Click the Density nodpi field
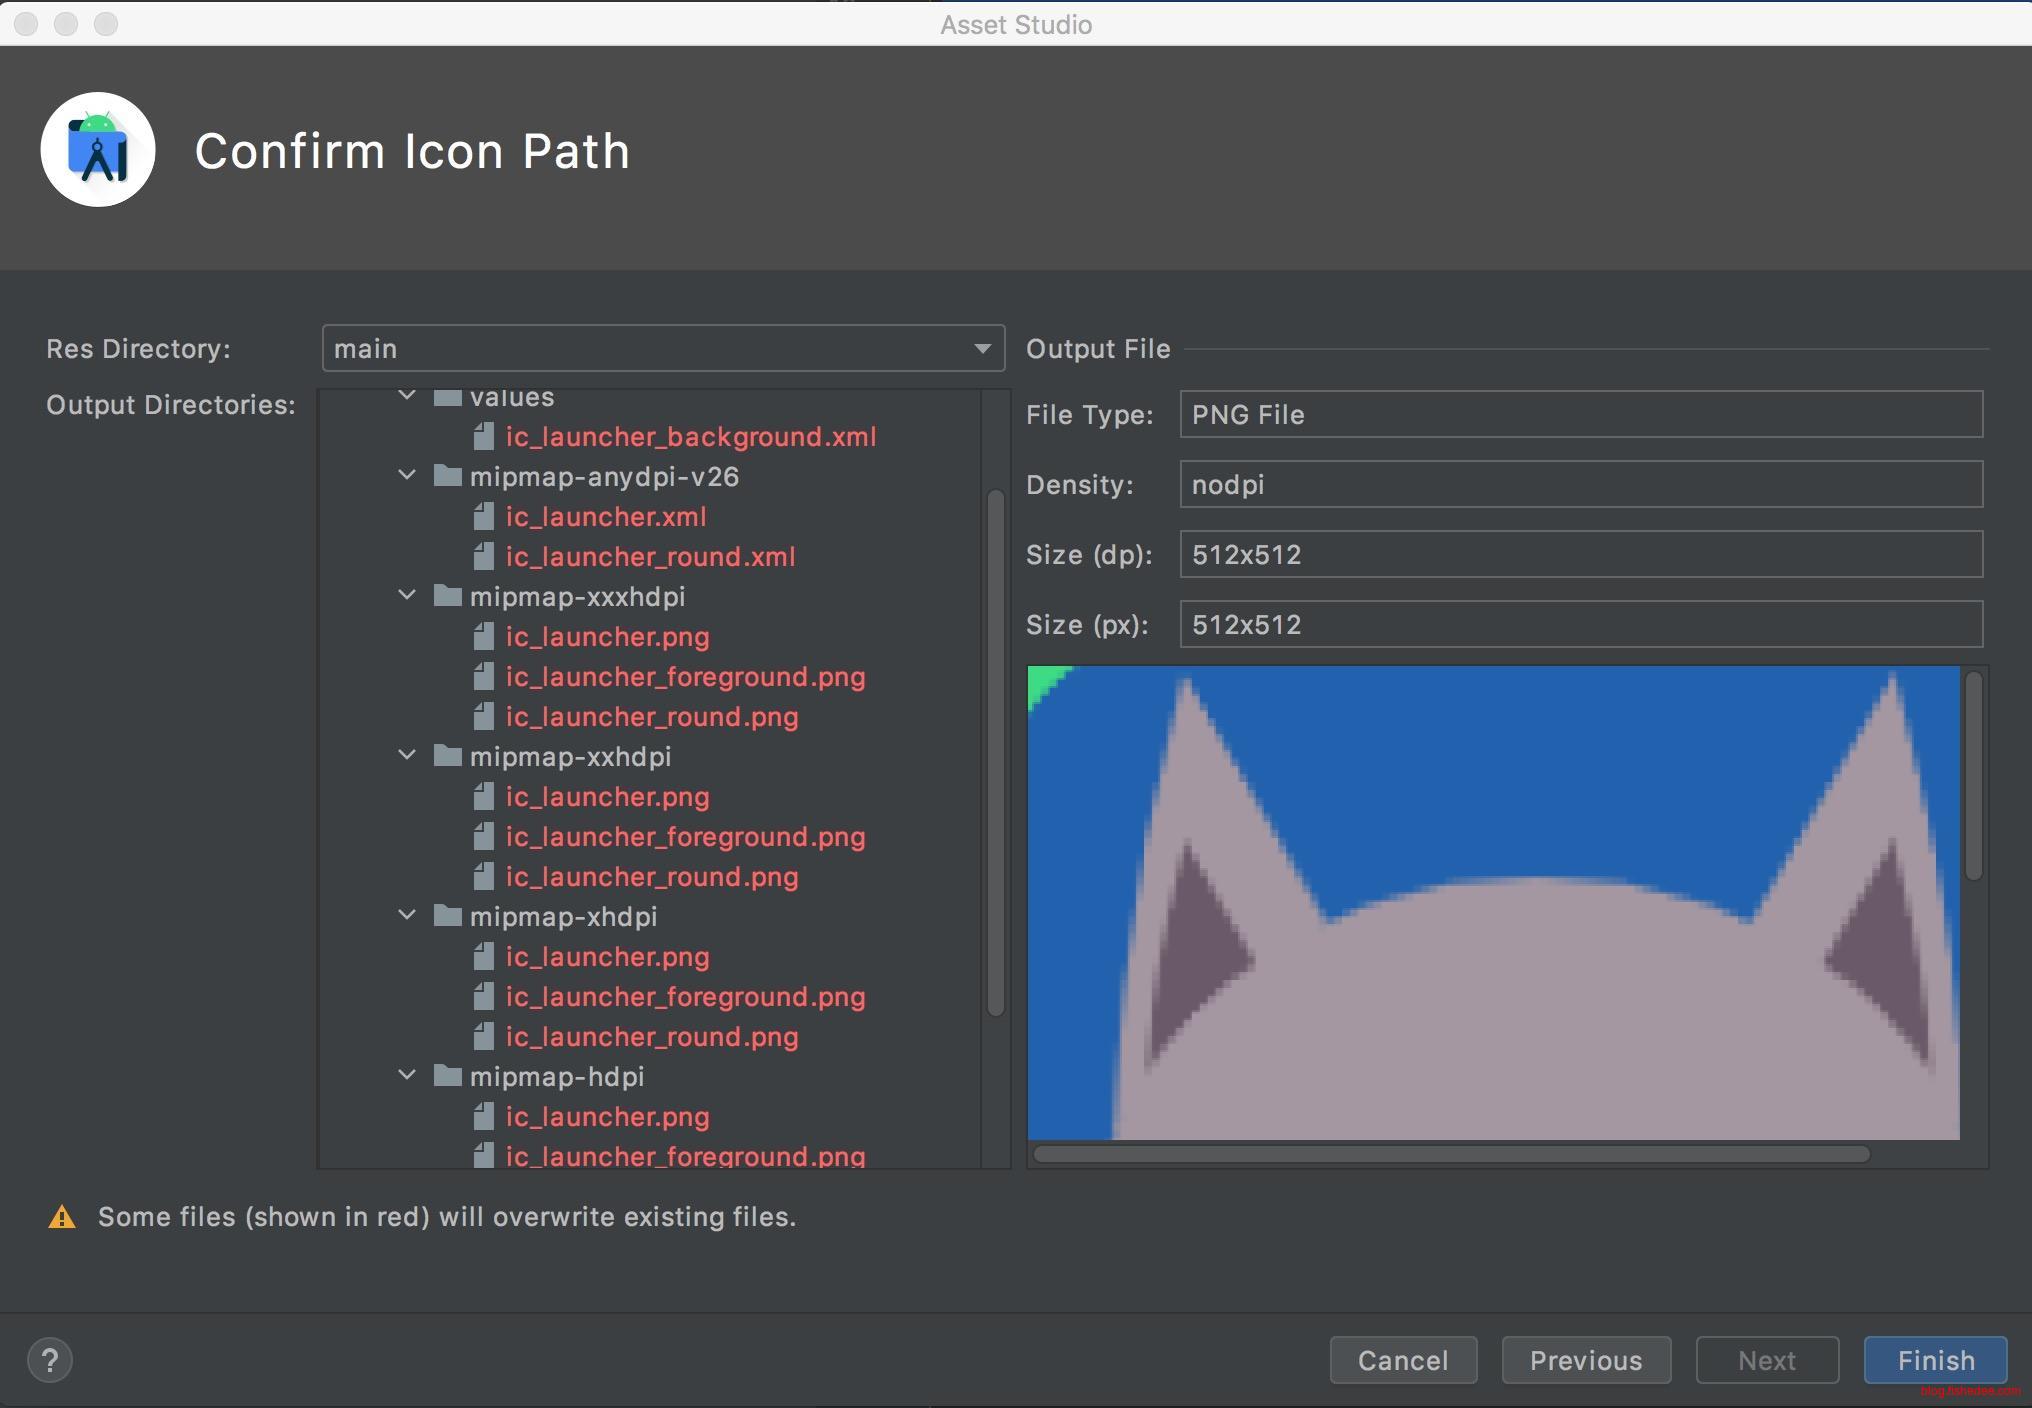2032x1408 pixels. coord(1580,484)
